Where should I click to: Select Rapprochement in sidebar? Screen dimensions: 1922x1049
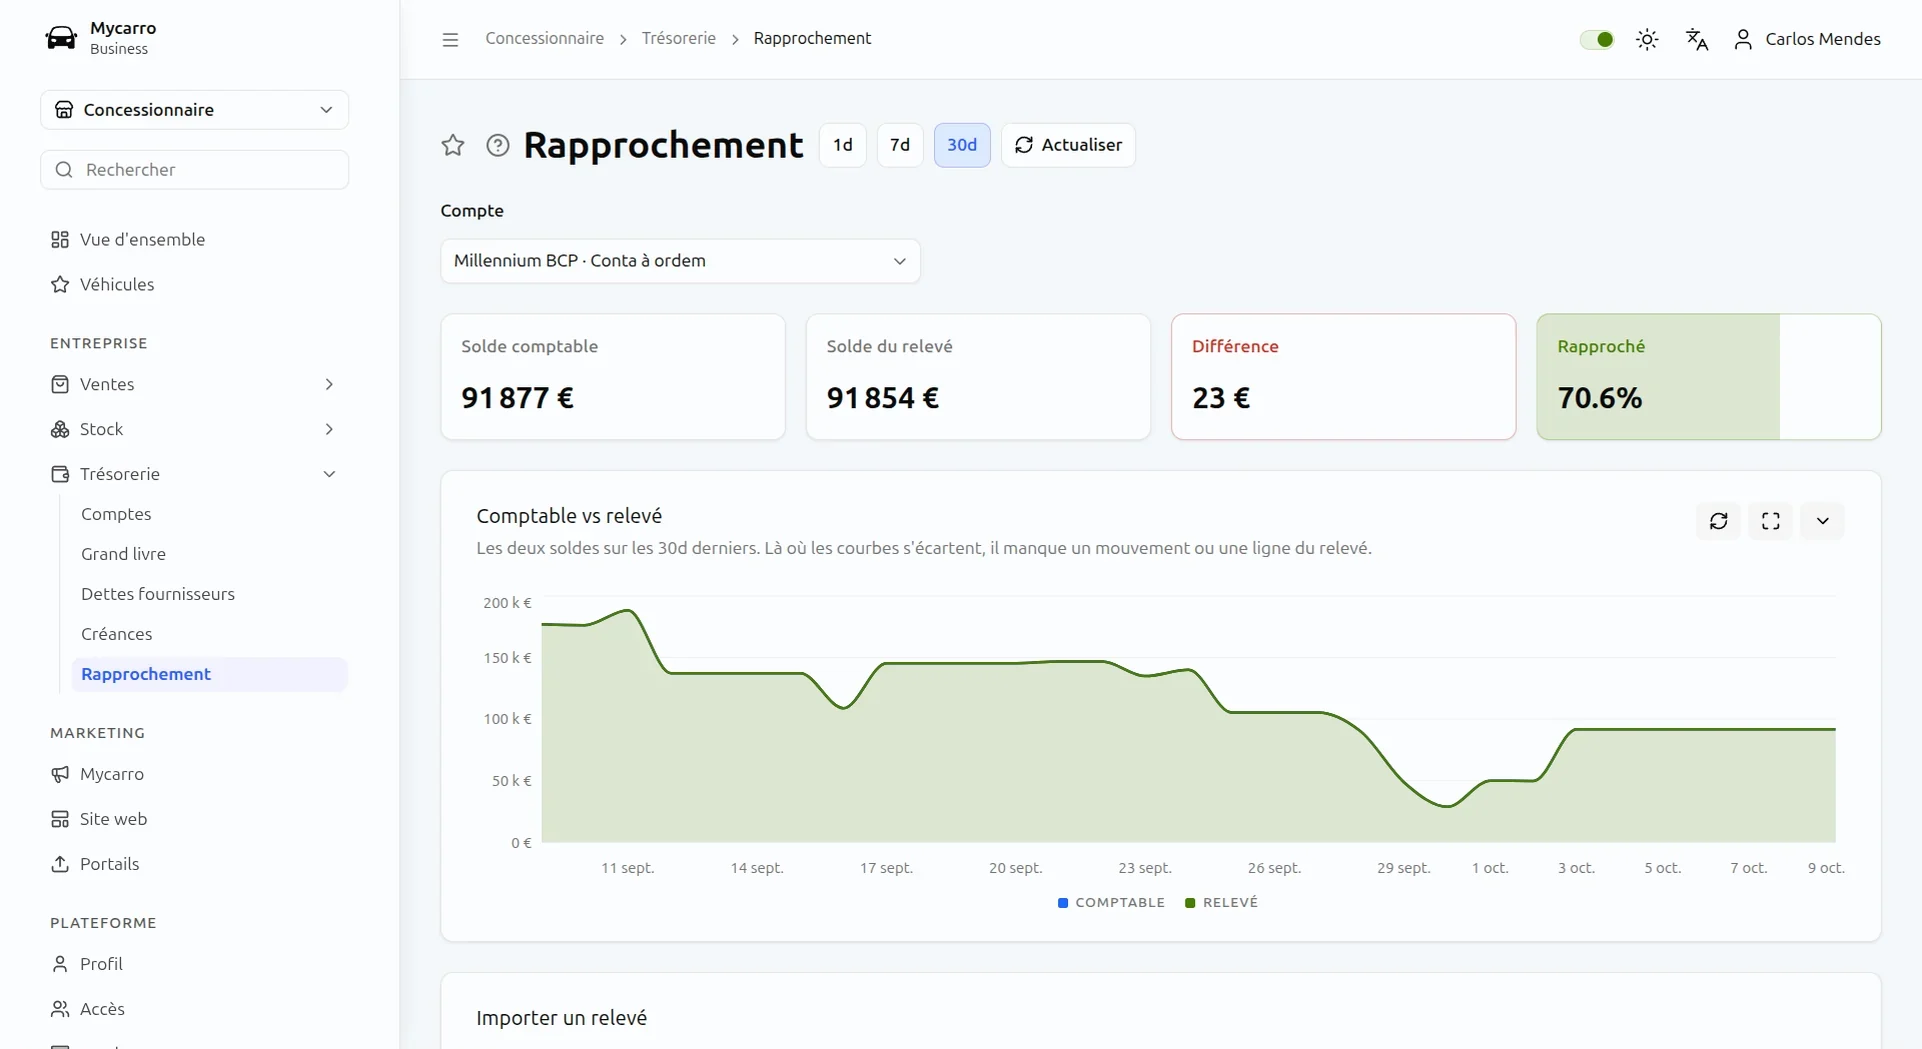pyautogui.click(x=209, y=674)
